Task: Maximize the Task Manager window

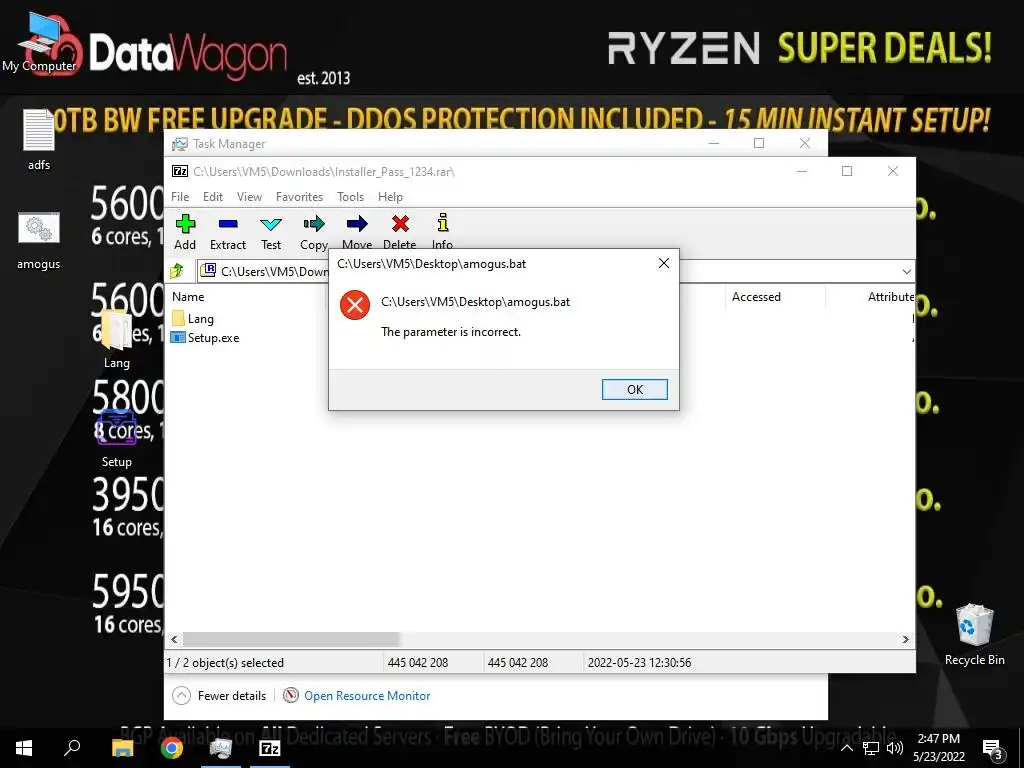Action: pos(759,143)
